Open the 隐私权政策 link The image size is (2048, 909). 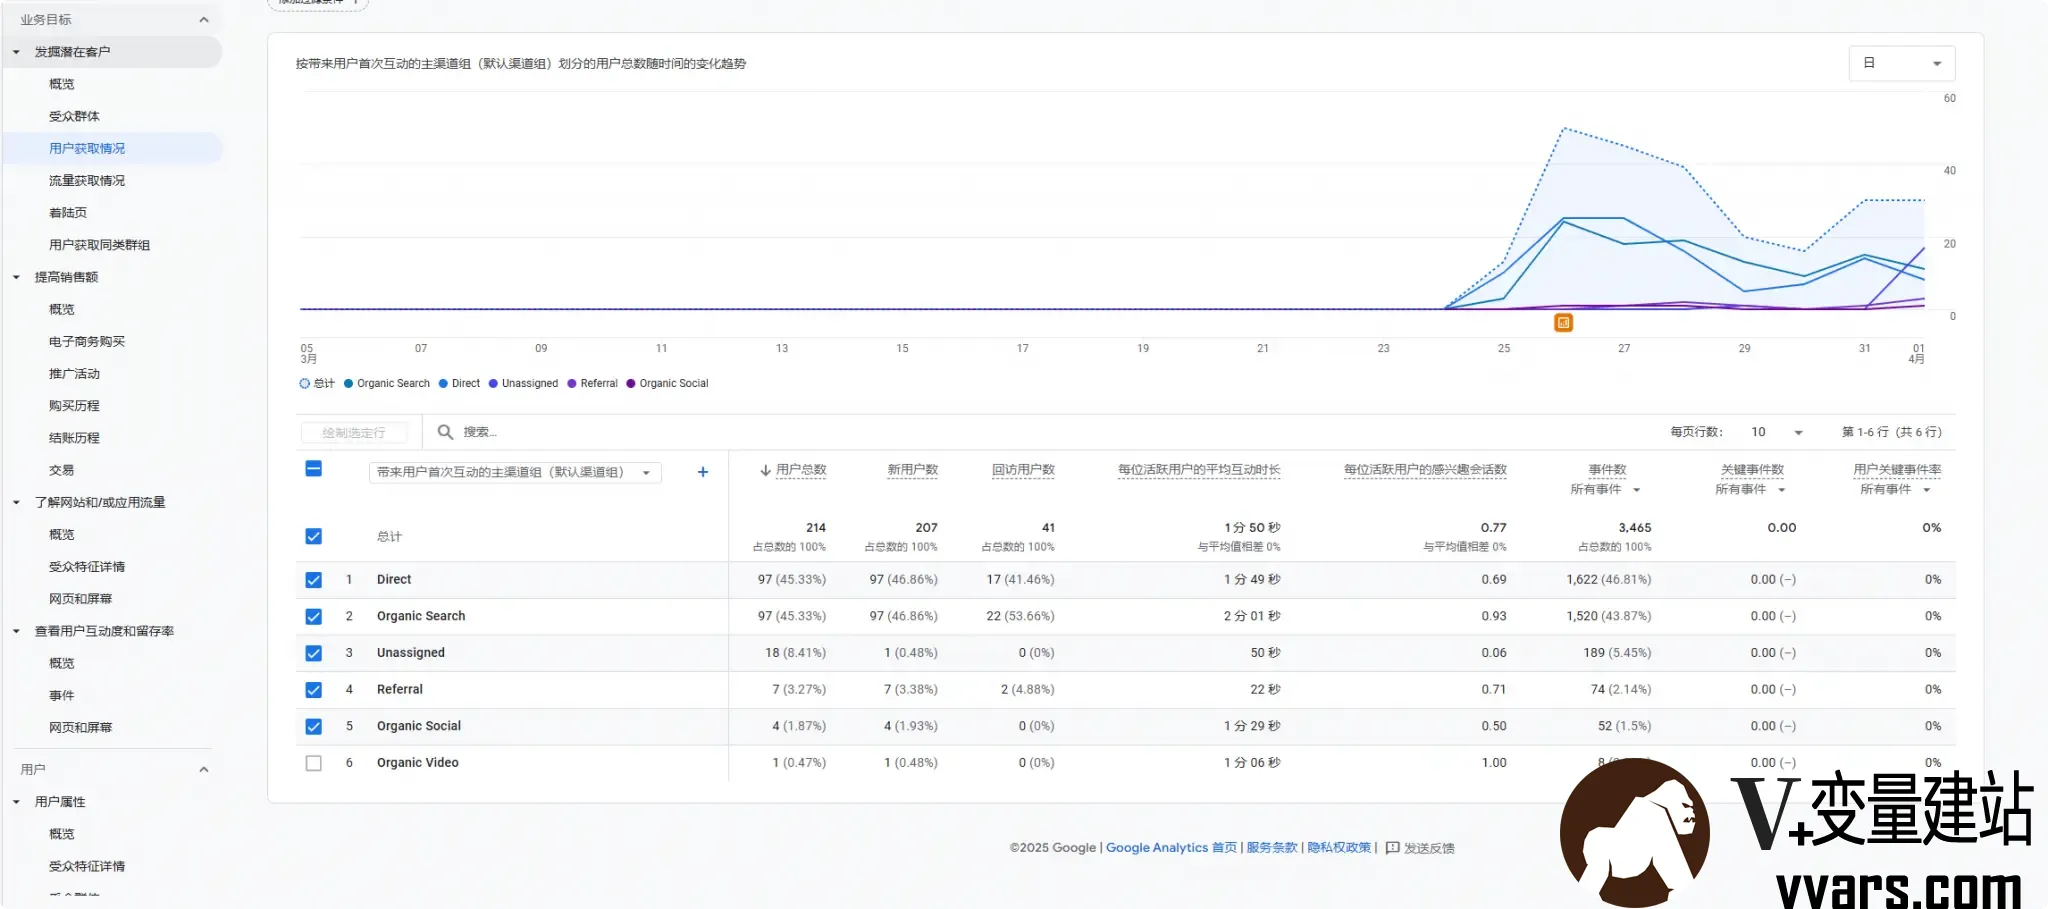(x=1339, y=848)
